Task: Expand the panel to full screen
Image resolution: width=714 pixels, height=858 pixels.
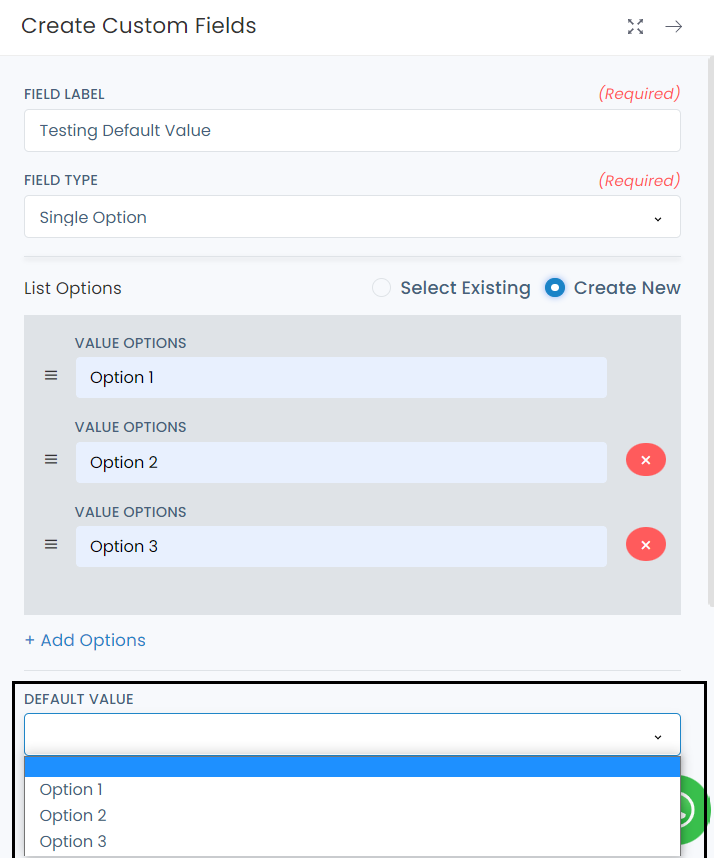Action: pyautogui.click(x=635, y=27)
